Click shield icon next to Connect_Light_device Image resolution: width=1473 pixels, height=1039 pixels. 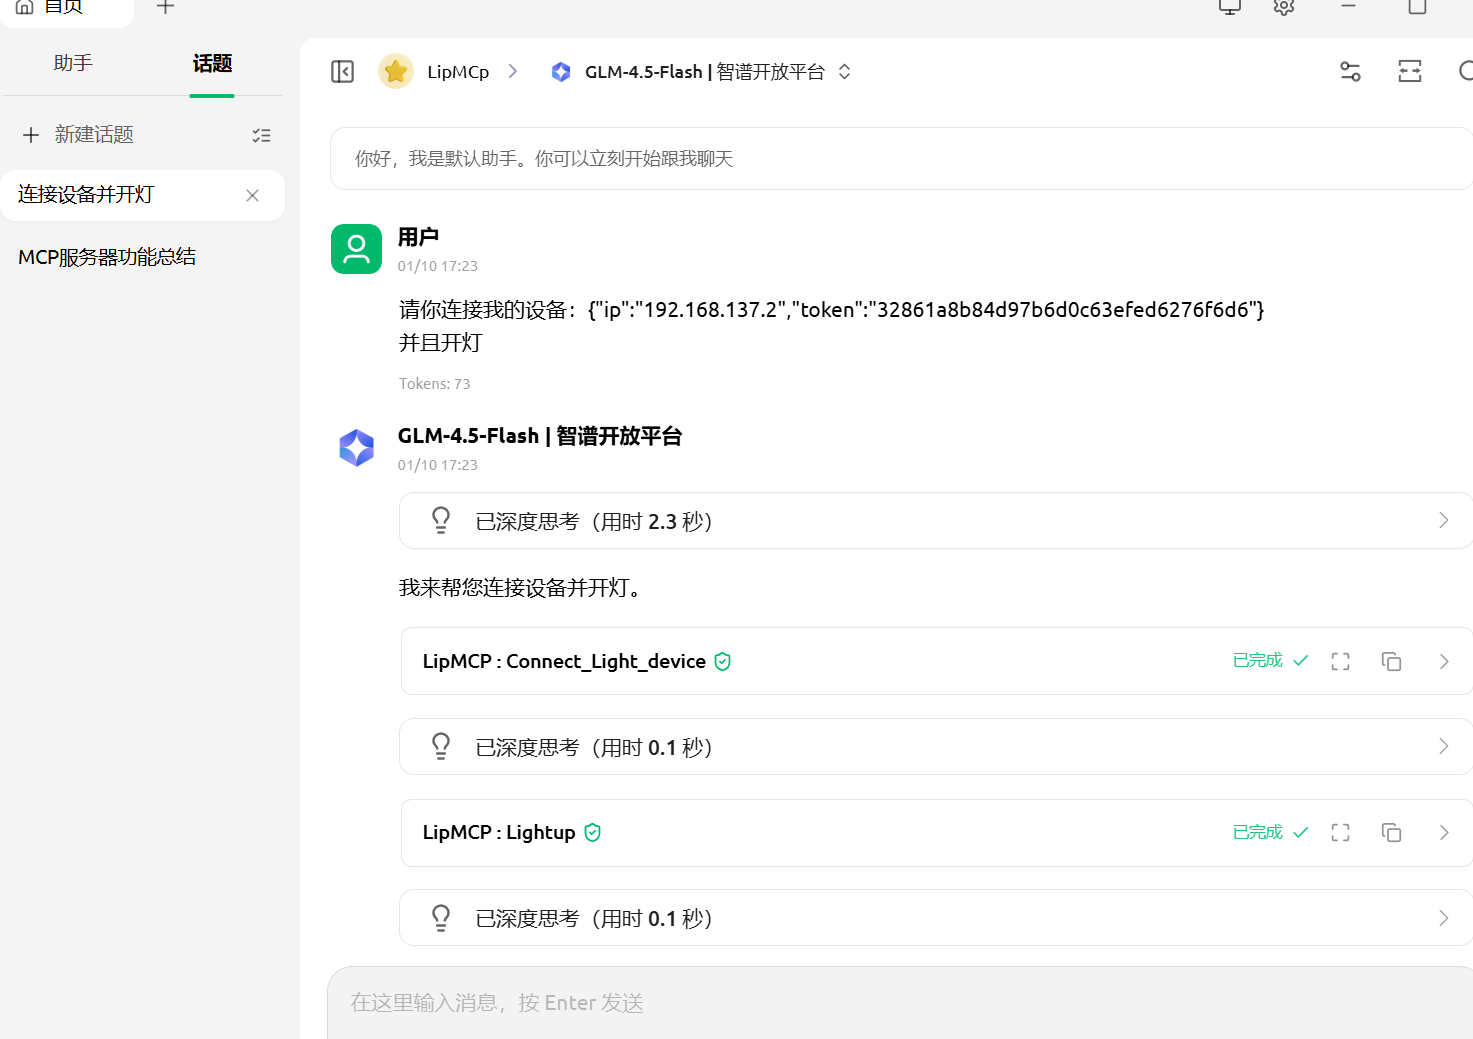click(x=723, y=661)
